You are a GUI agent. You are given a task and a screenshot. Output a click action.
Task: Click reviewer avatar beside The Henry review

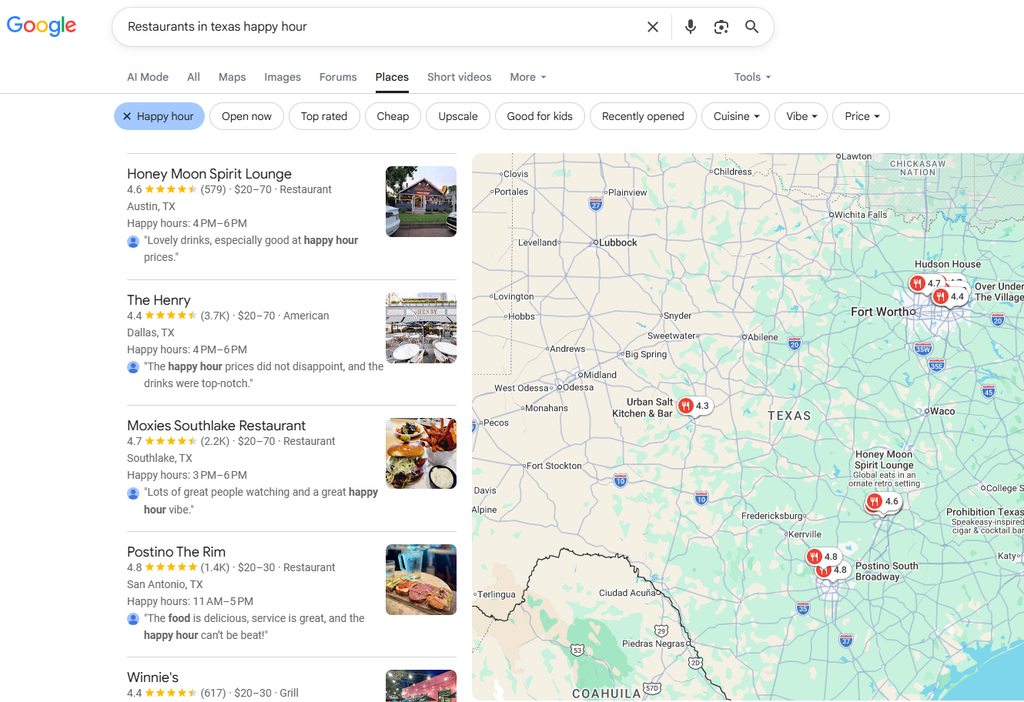[x=133, y=368]
